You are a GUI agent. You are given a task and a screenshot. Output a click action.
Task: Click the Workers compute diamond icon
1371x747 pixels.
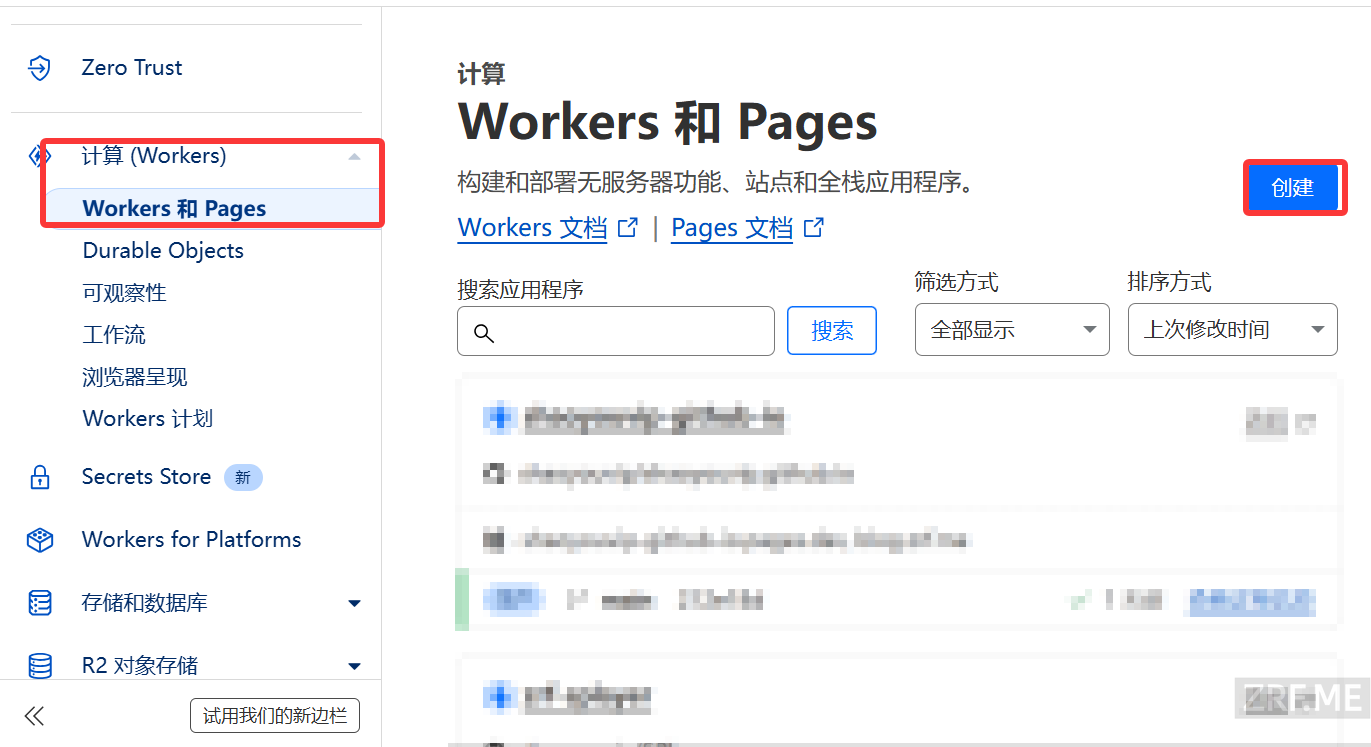39,156
